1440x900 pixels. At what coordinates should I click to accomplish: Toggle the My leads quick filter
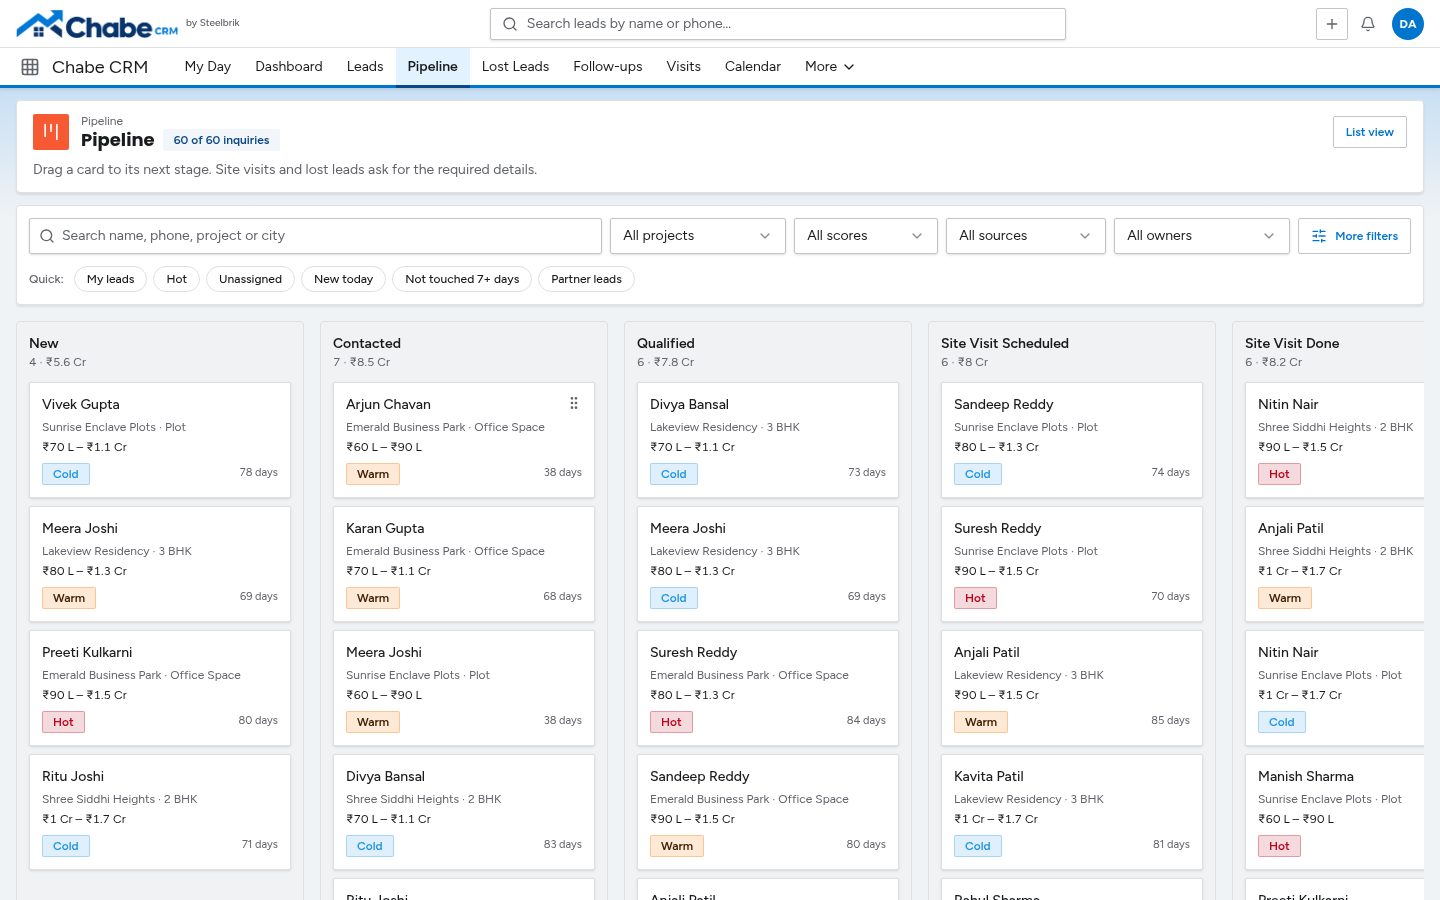tap(110, 279)
